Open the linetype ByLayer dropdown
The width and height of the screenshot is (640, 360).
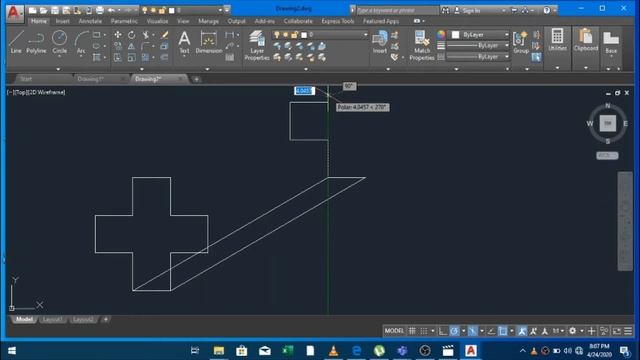pos(479,57)
